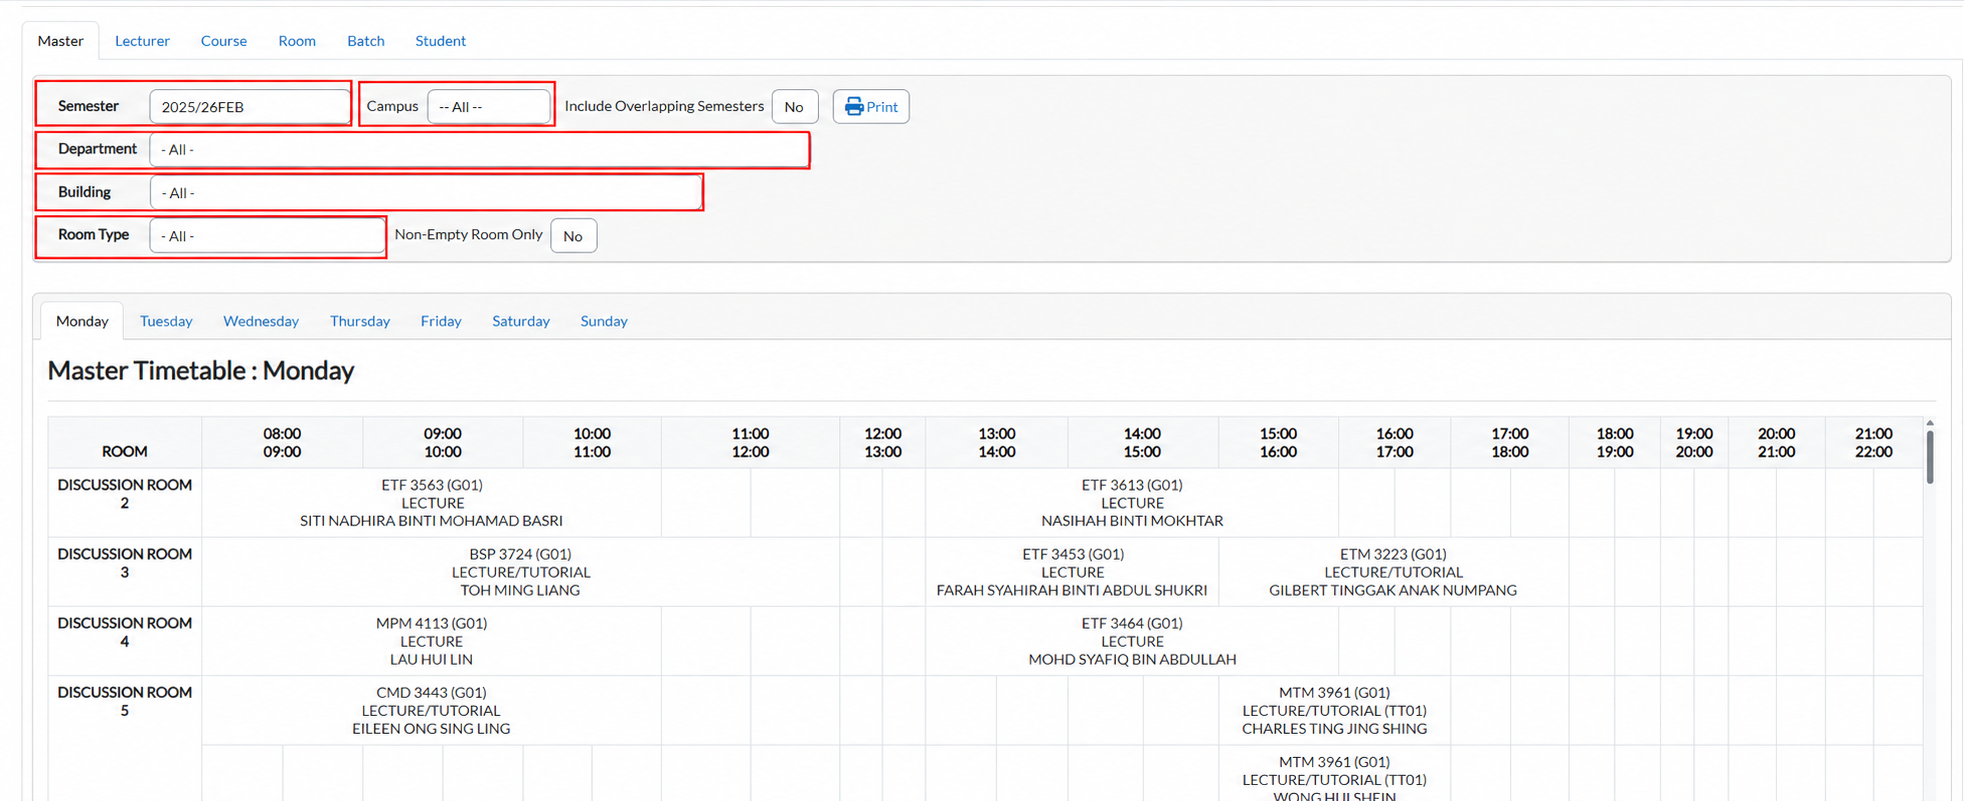Click the Print button with printer icon
Image resolution: width=1964 pixels, height=801 pixels.
point(871,106)
